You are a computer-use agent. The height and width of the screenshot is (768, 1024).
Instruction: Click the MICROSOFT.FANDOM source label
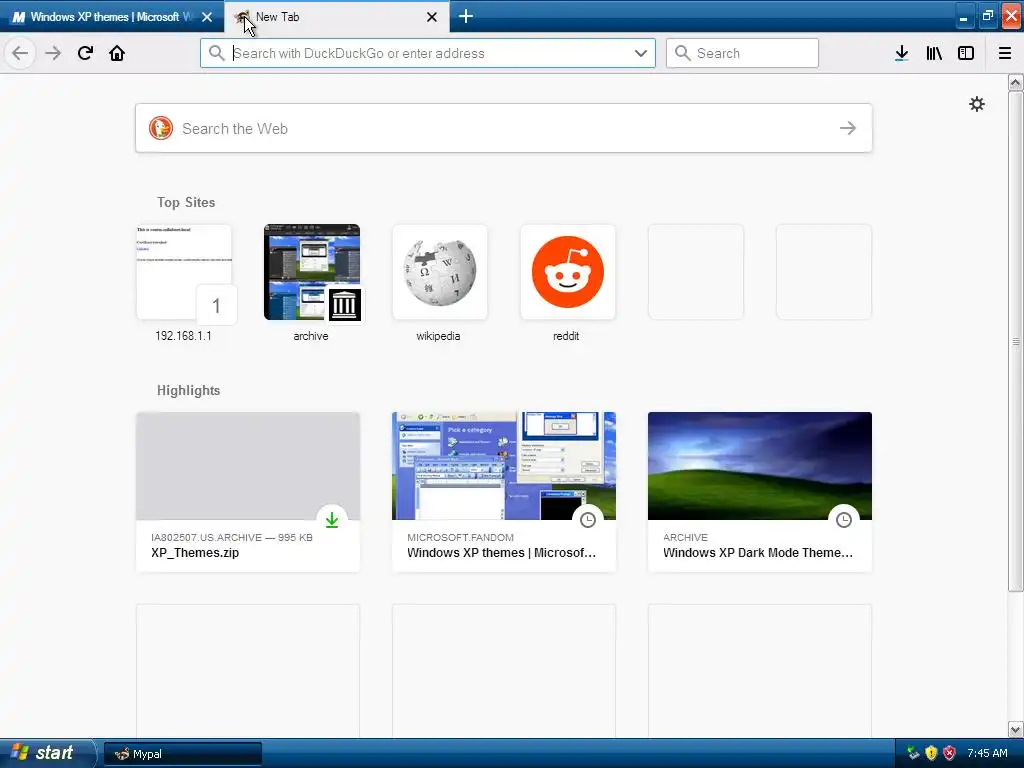pos(460,537)
